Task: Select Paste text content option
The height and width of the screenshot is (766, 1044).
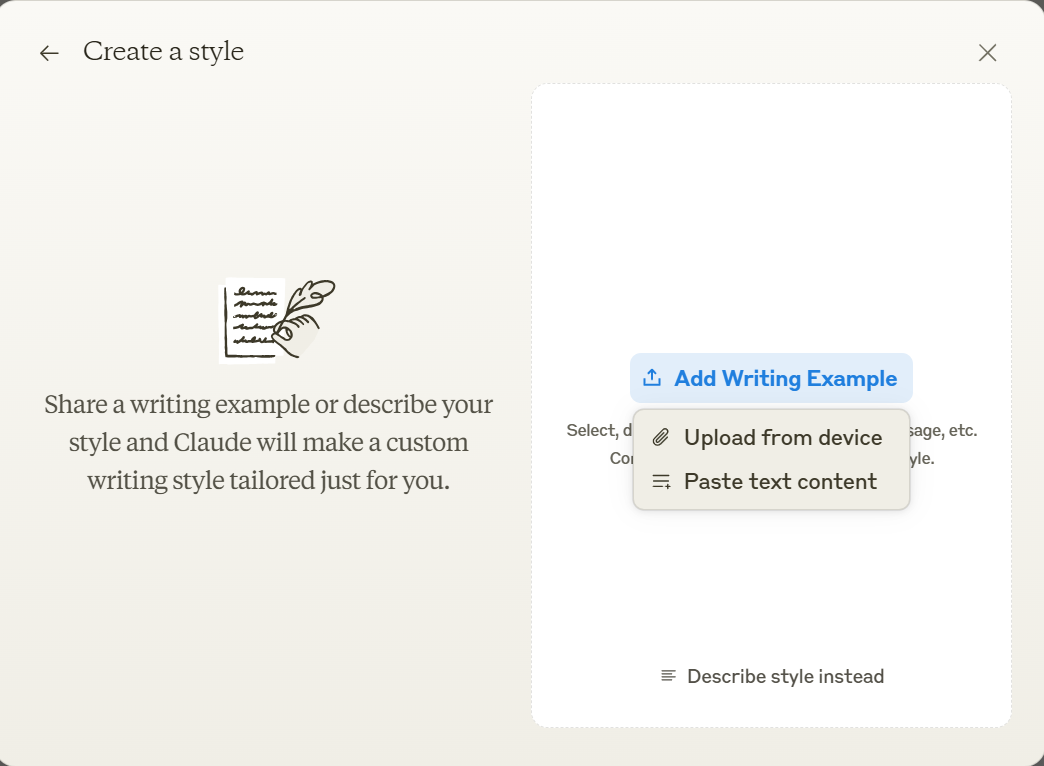Action: [771, 482]
